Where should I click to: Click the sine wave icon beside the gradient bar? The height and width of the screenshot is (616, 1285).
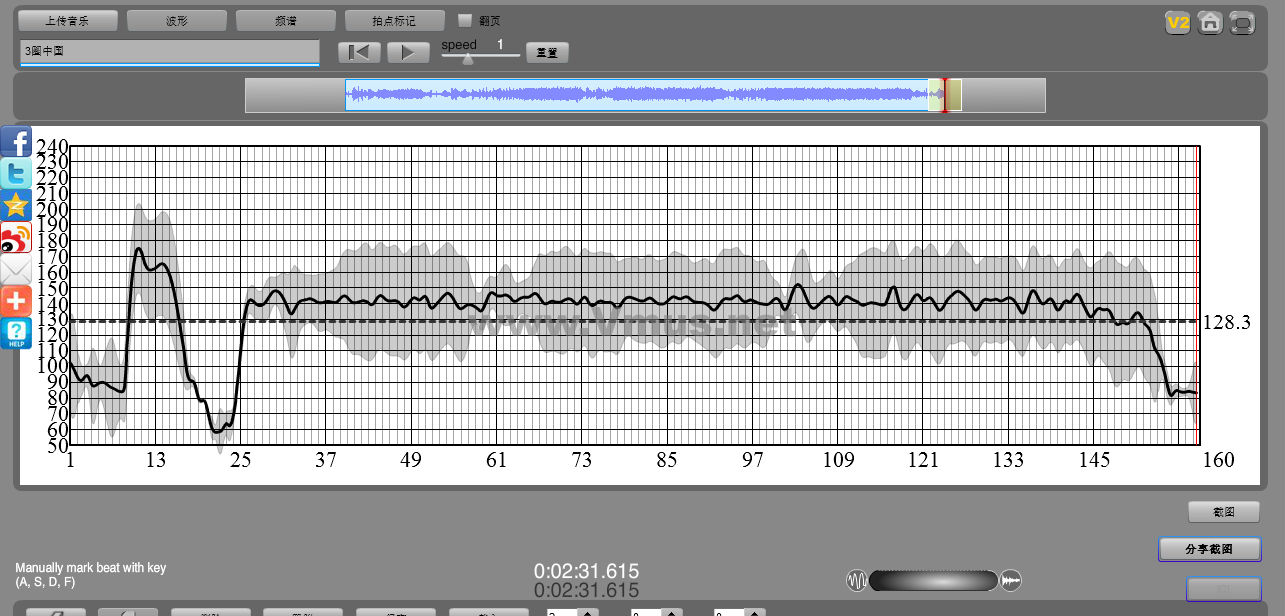point(857,580)
